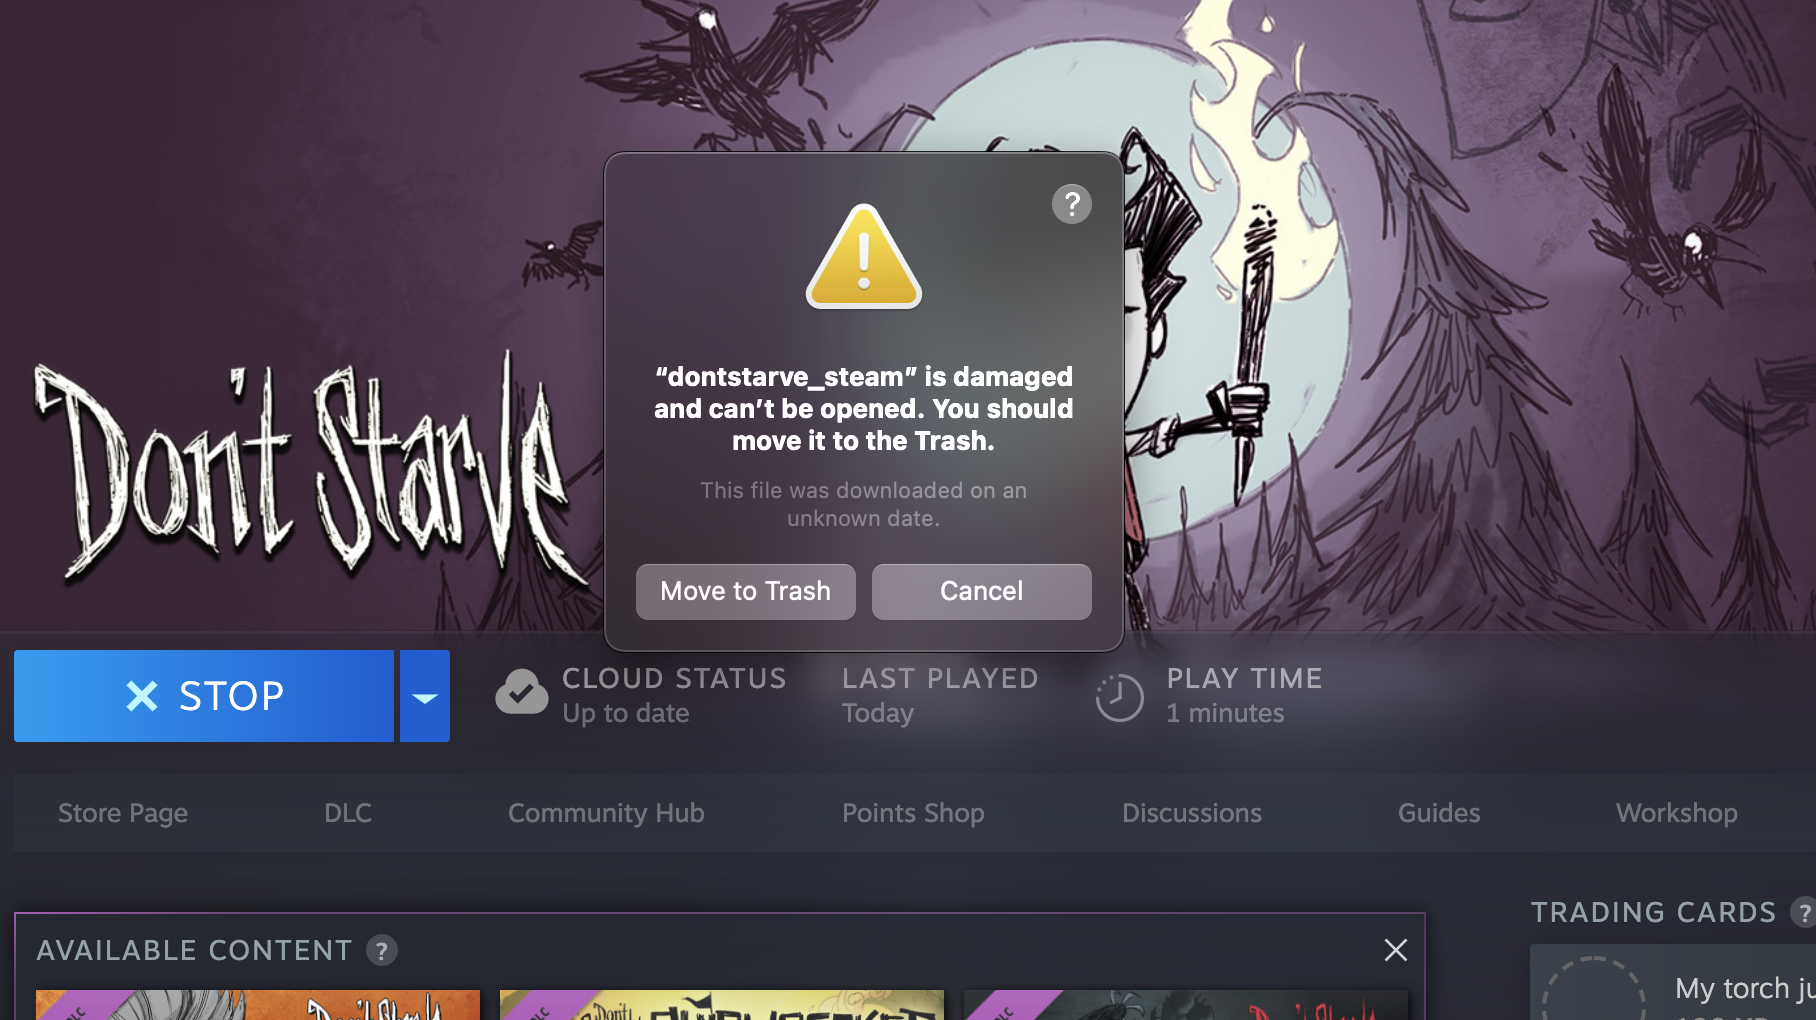This screenshot has width=1816, height=1020.
Task: Open the Workshop tab
Action: (x=1677, y=813)
